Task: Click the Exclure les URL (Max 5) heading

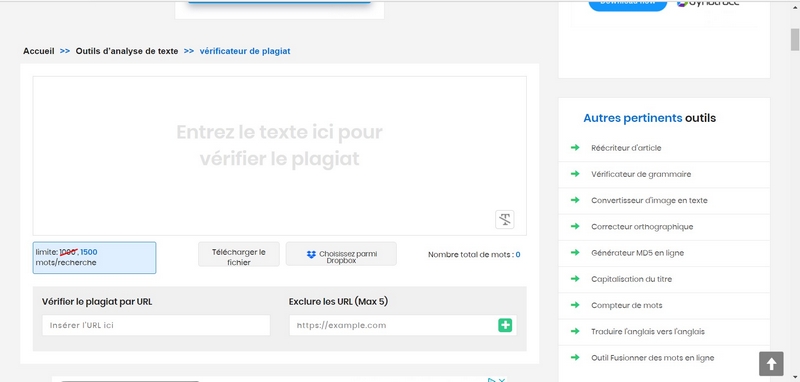Action: (x=338, y=301)
